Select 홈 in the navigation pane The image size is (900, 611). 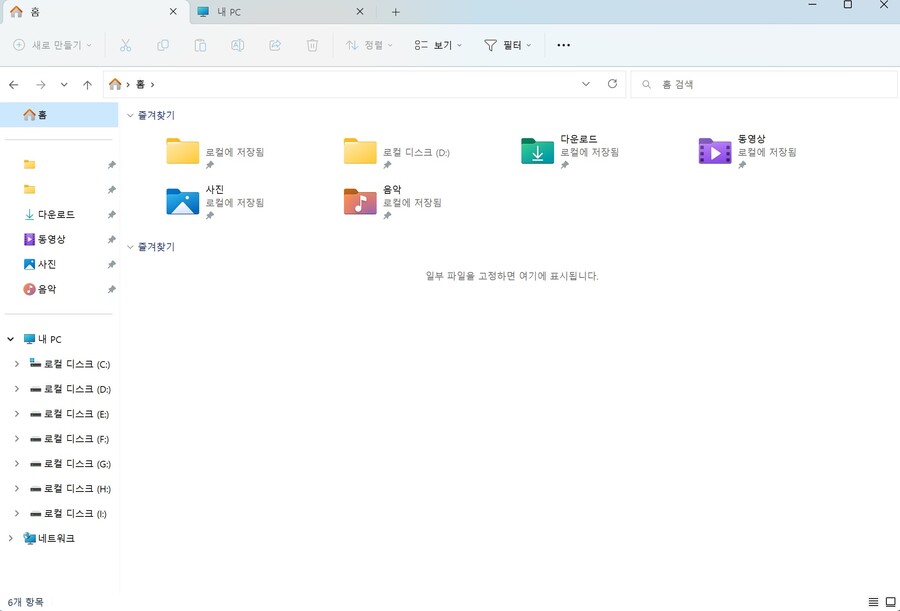59,115
